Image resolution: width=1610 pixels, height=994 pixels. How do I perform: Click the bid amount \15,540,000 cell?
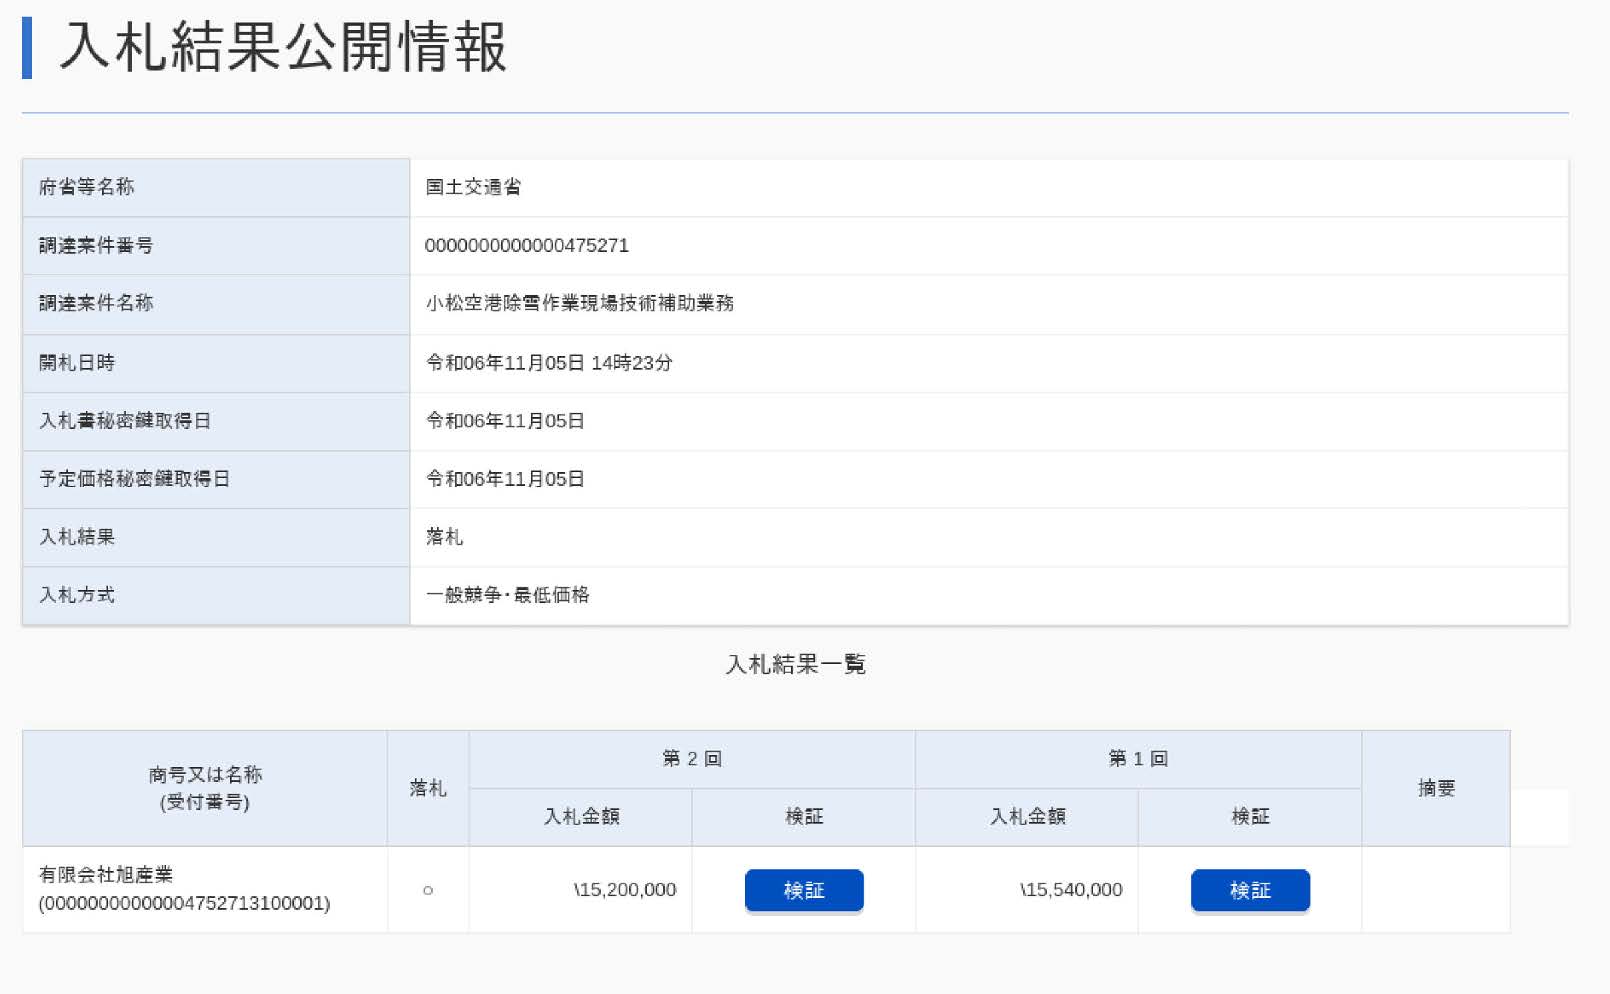click(1070, 889)
